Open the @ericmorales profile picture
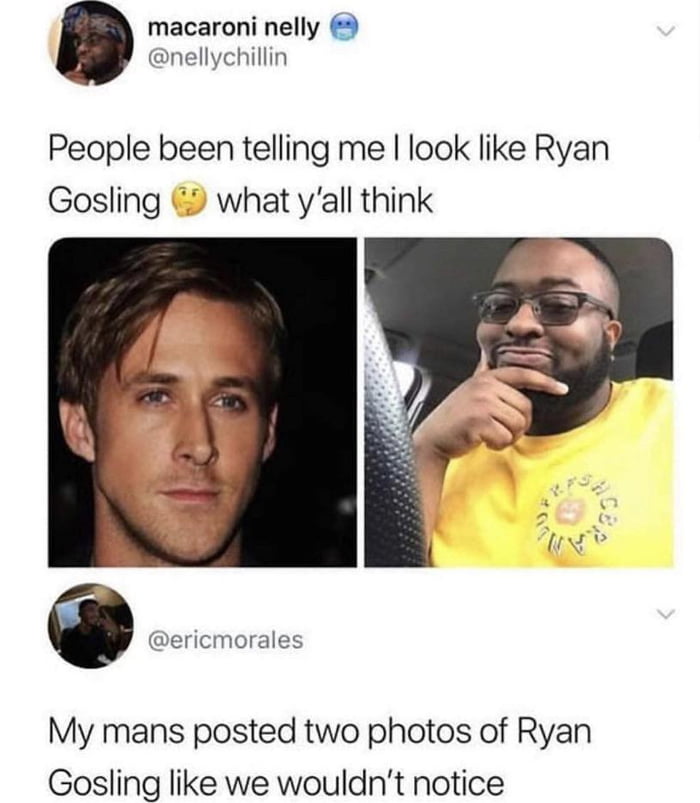The height and width of the screenshot is (803, 700). tap(91, 626)
